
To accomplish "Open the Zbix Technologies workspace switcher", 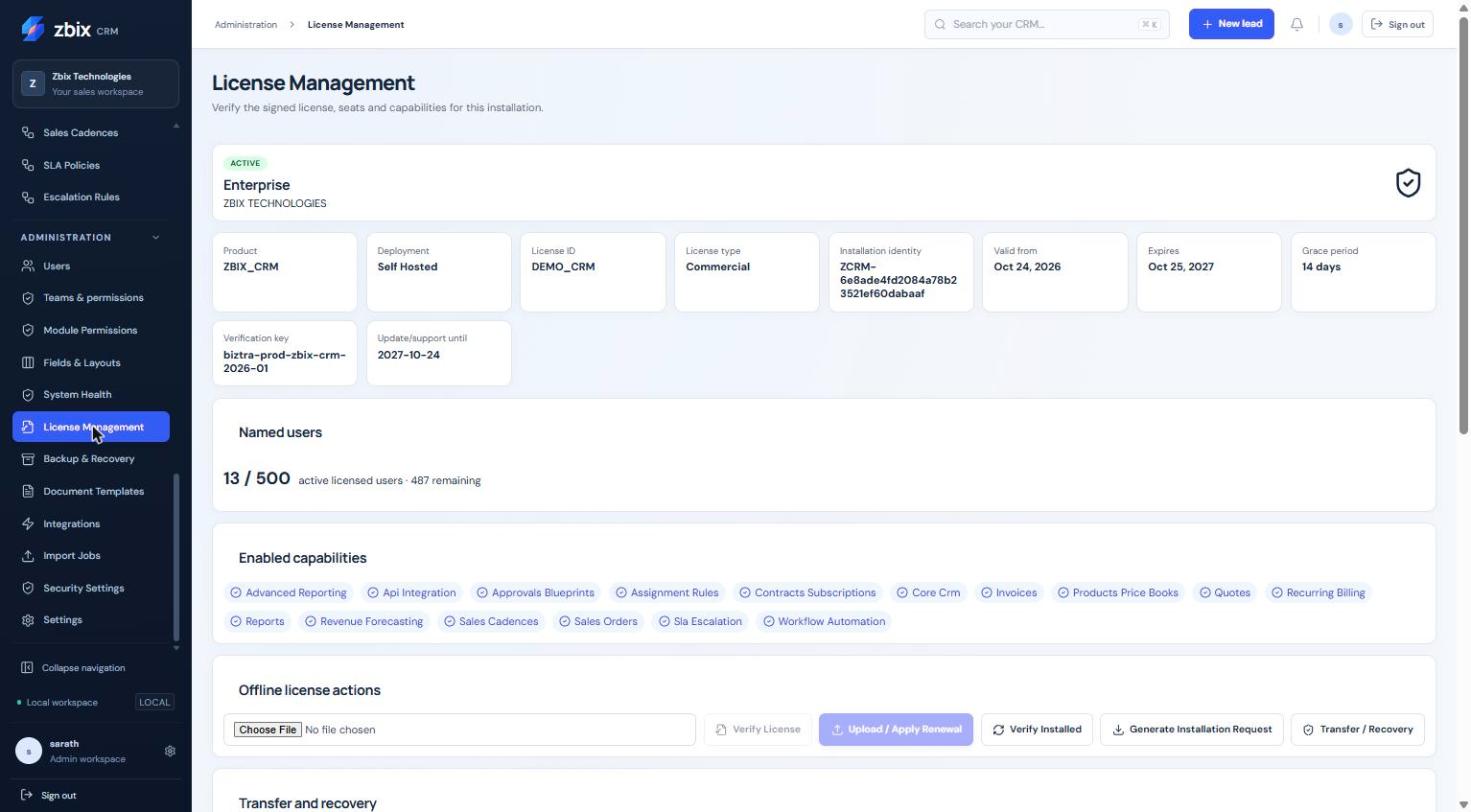I will coord(96,84).
